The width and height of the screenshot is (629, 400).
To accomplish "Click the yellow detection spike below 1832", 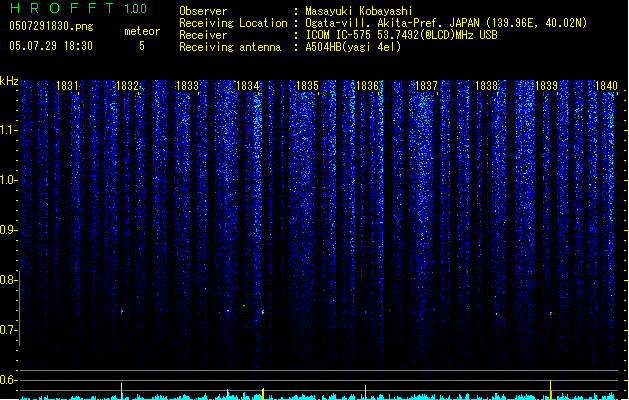I will pyautogui.click(x=122, y=391).
